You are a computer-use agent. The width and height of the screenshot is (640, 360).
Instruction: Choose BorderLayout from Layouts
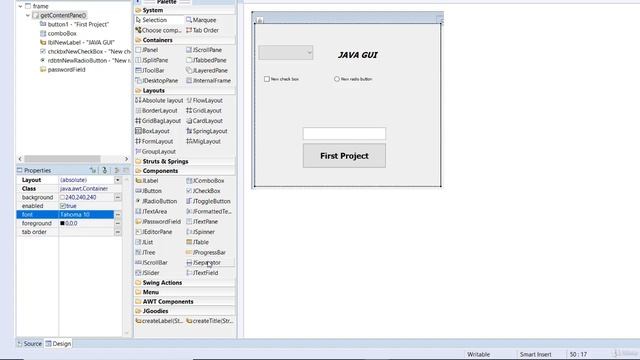click(156, 111)
